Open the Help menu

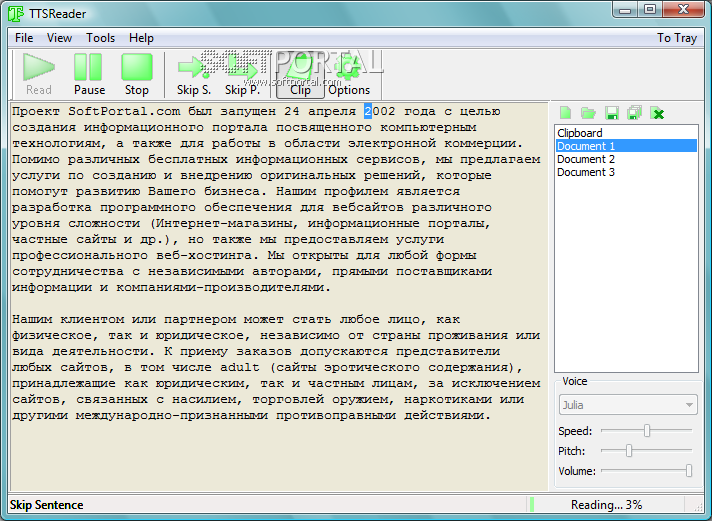click(x=141, y=38)
